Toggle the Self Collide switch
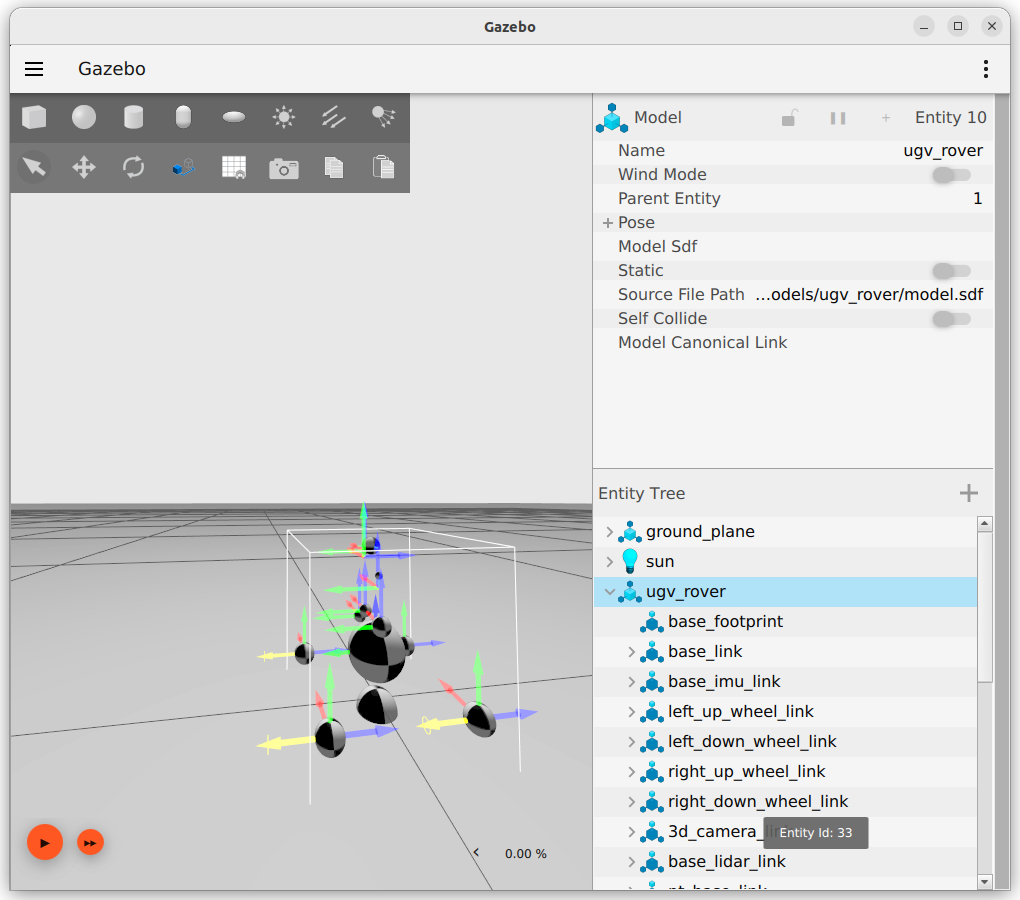 click(951, 319)
